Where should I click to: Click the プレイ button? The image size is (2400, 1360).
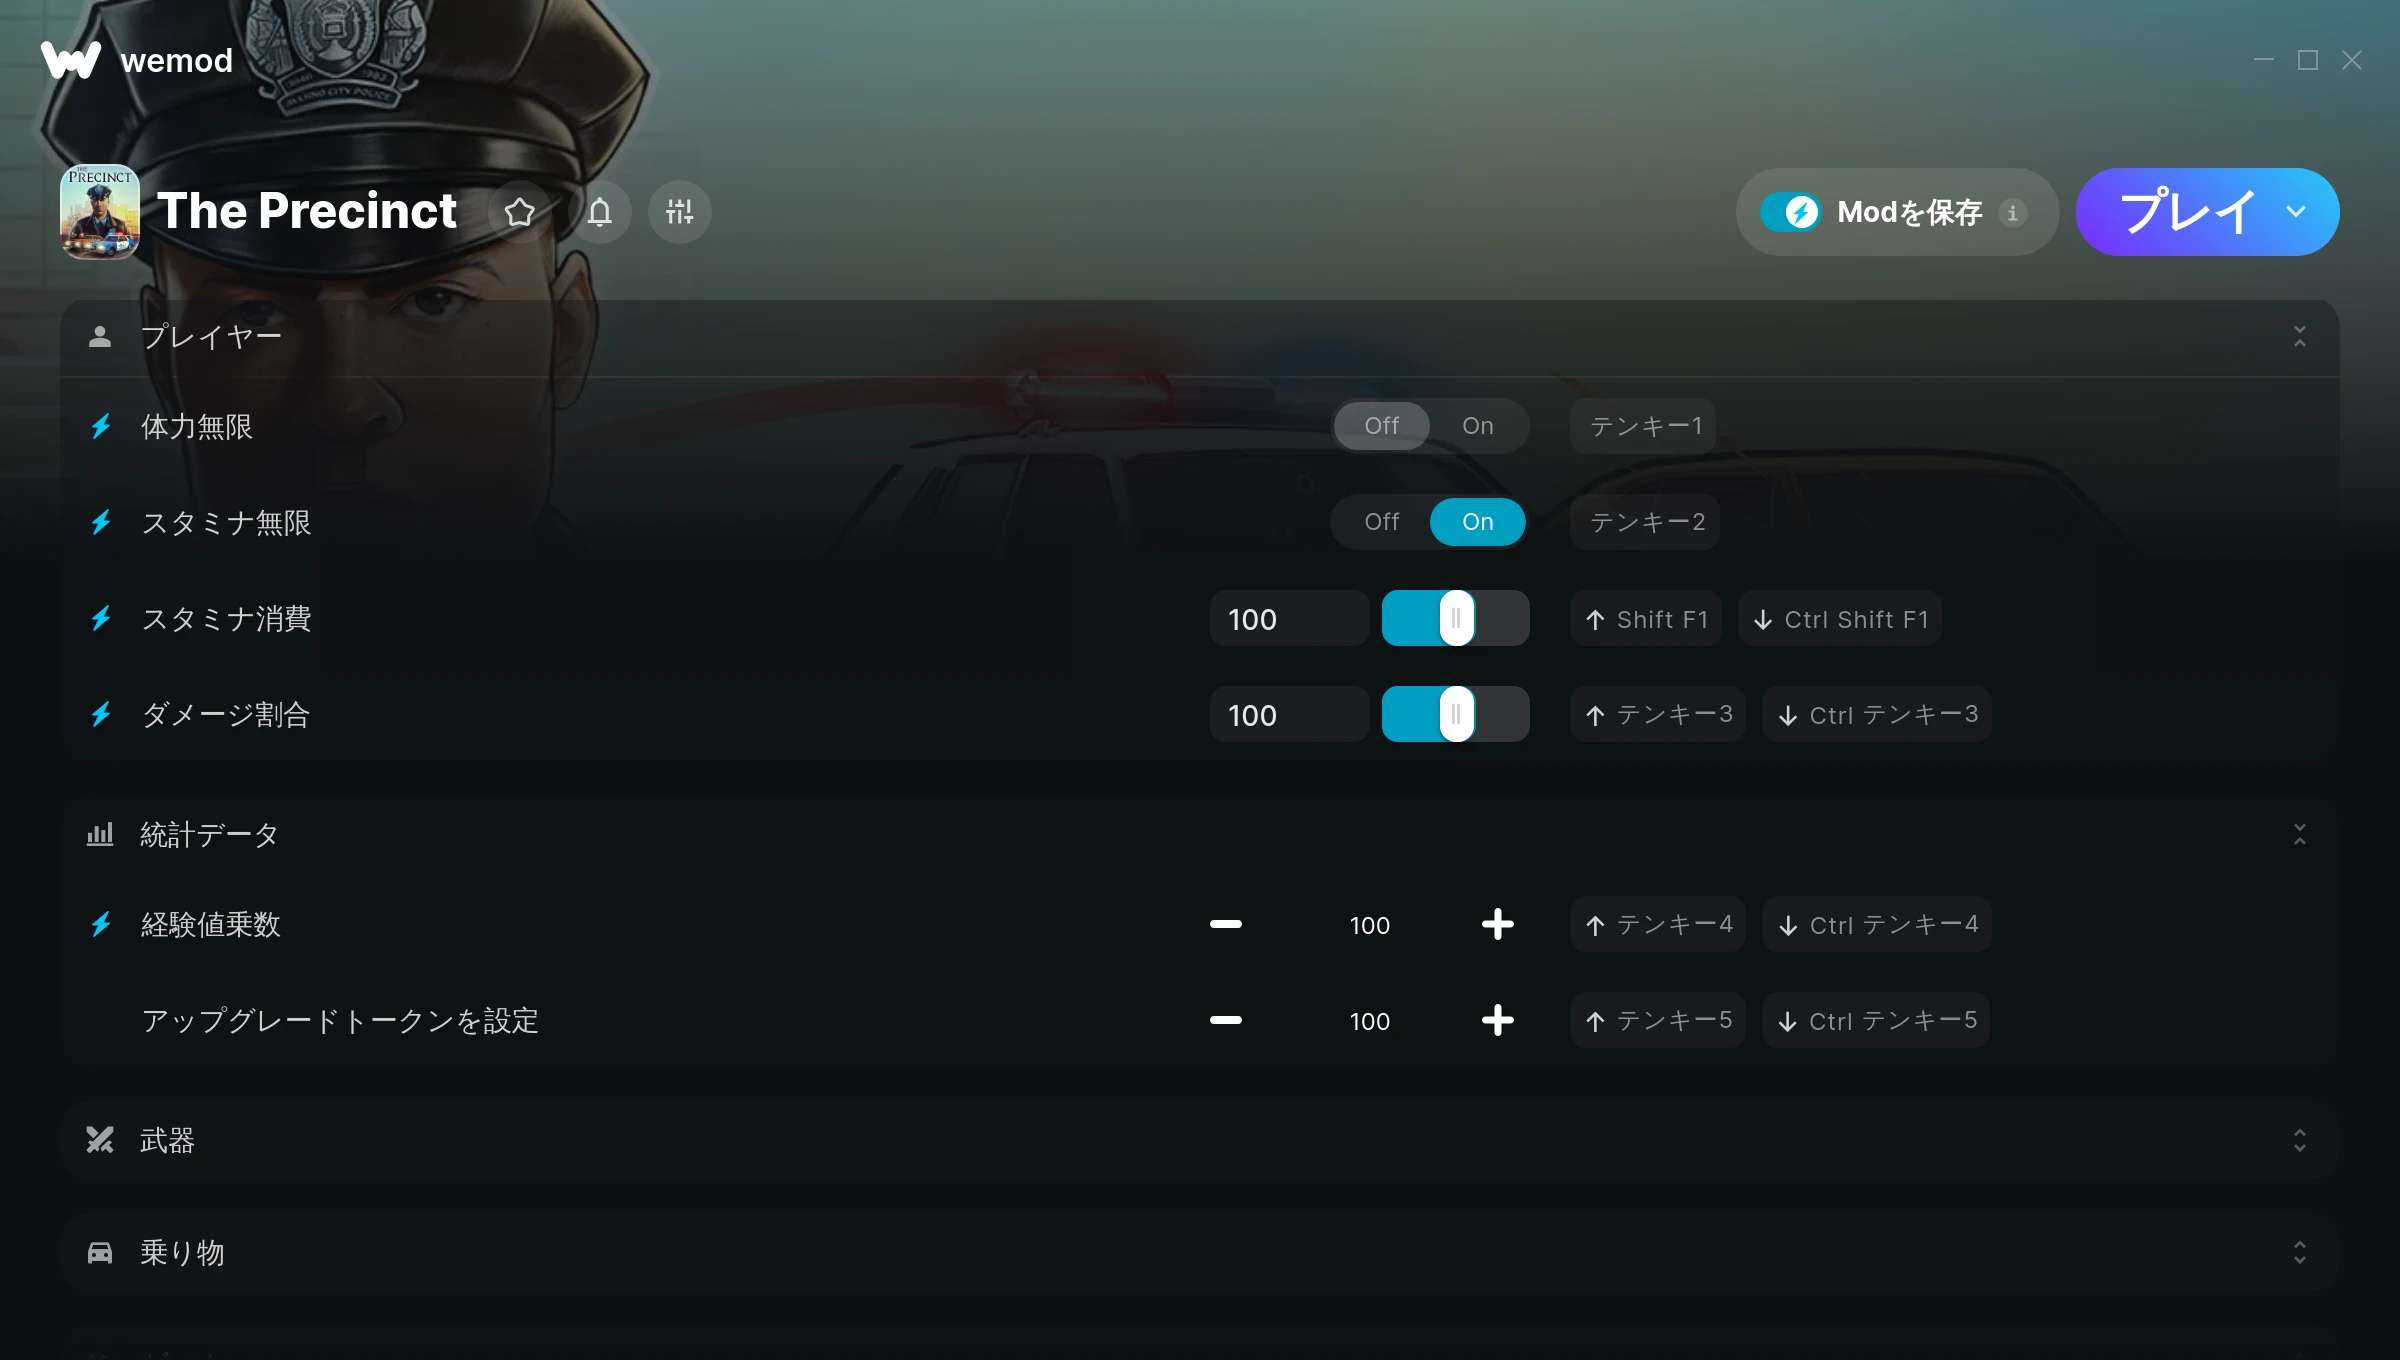2186,212
